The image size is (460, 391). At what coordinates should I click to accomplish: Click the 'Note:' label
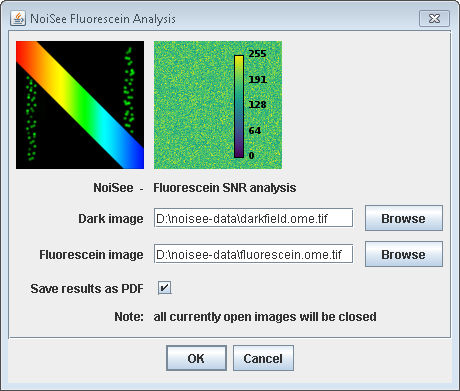tap(129, 316)
